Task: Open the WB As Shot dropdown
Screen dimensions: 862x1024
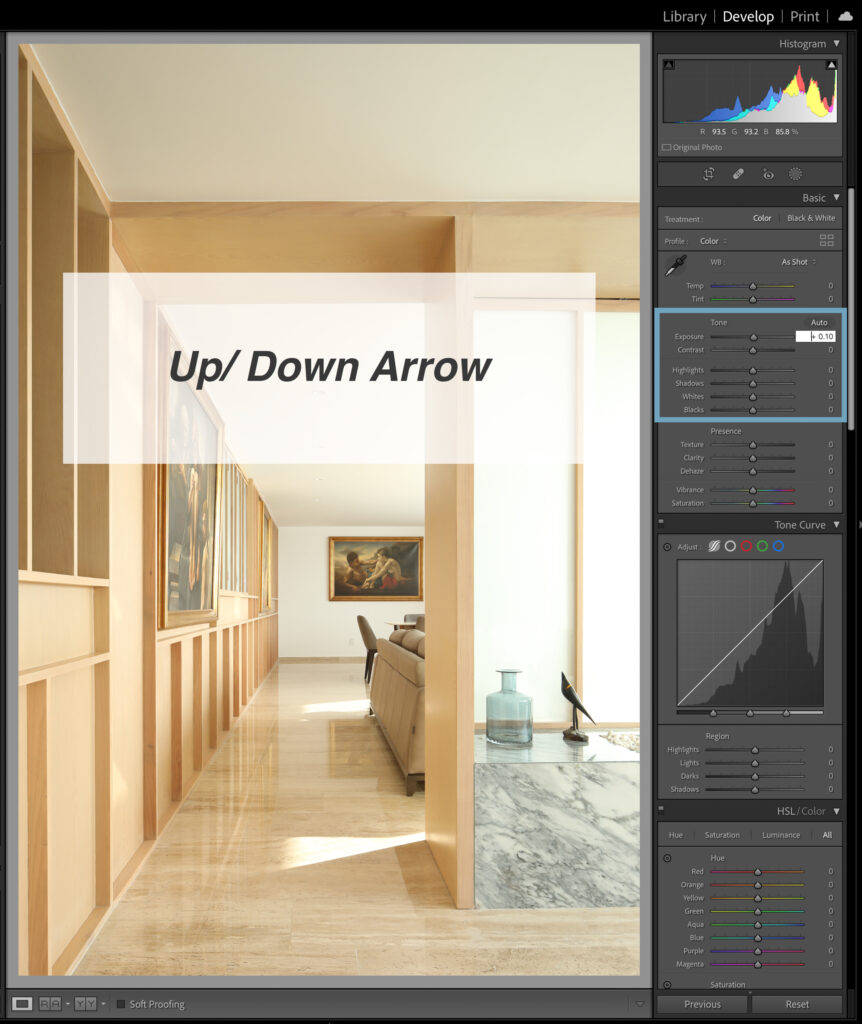Action: [x=799, y=262]
